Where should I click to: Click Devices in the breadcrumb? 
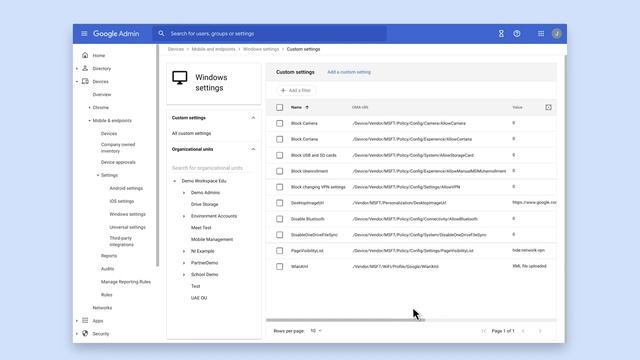(176, 49)
